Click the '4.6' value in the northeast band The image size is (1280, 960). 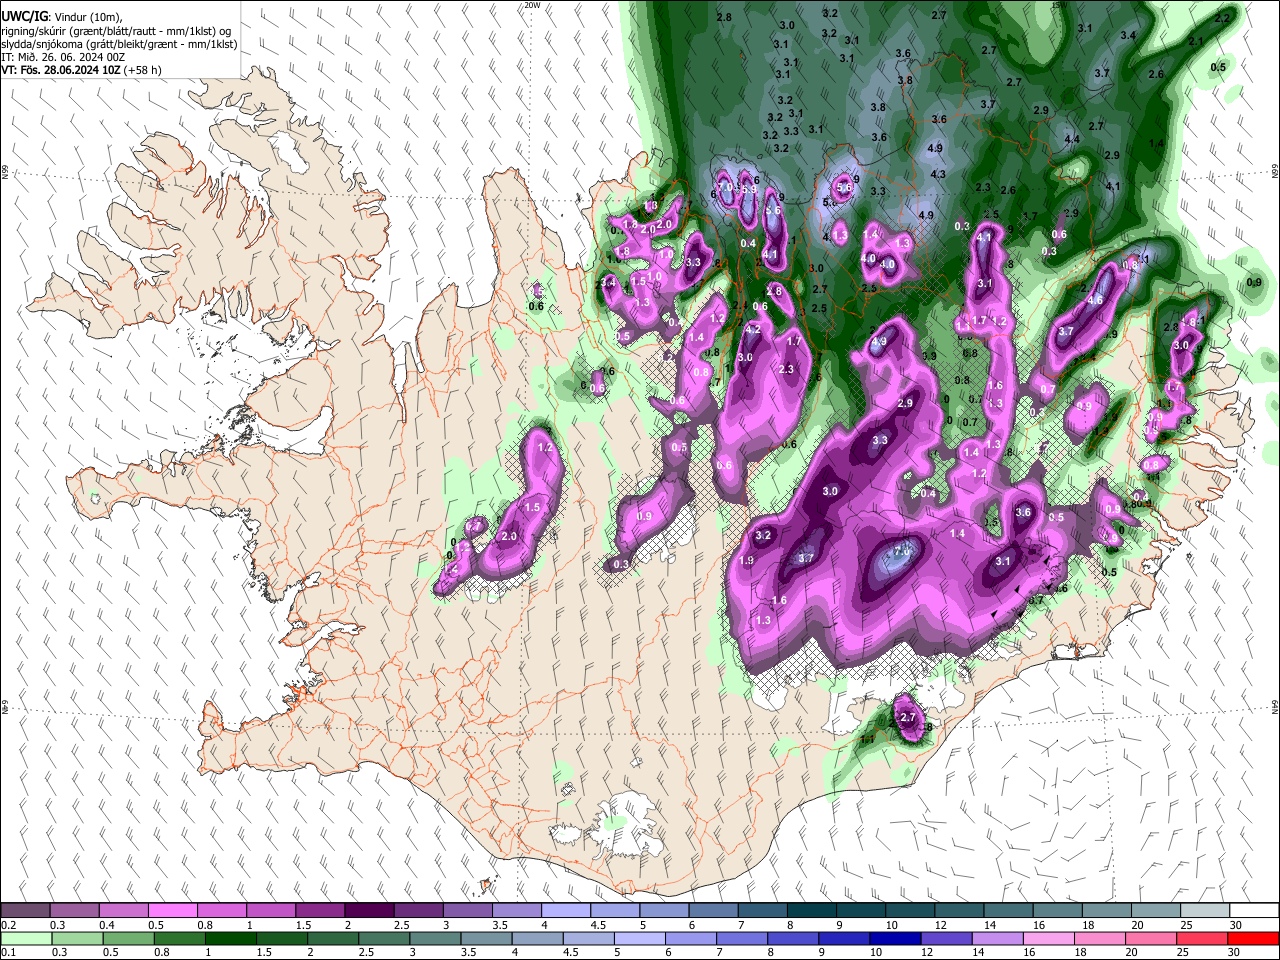click(x=1095, y=300)
